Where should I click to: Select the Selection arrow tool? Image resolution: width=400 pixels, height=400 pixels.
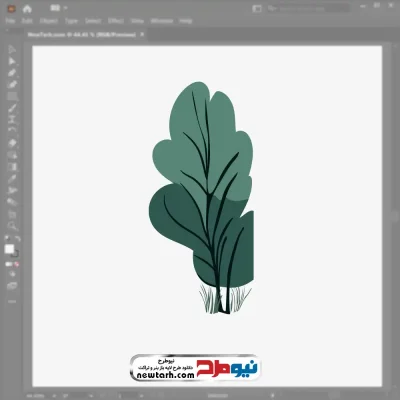[12, 49]
